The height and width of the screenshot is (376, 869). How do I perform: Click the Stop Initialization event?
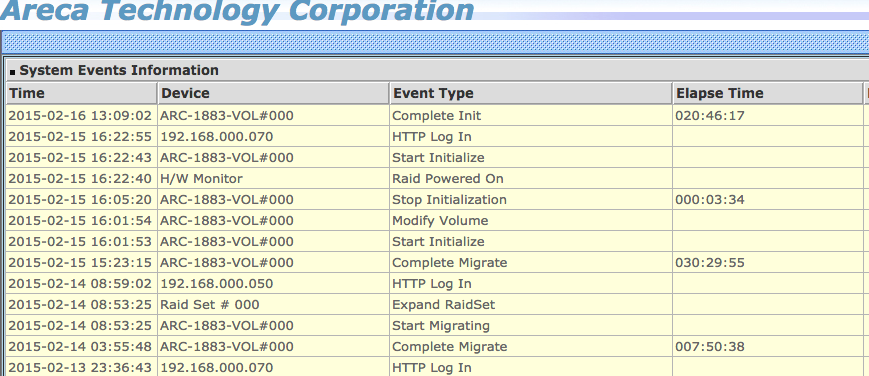tap(449, 200)
